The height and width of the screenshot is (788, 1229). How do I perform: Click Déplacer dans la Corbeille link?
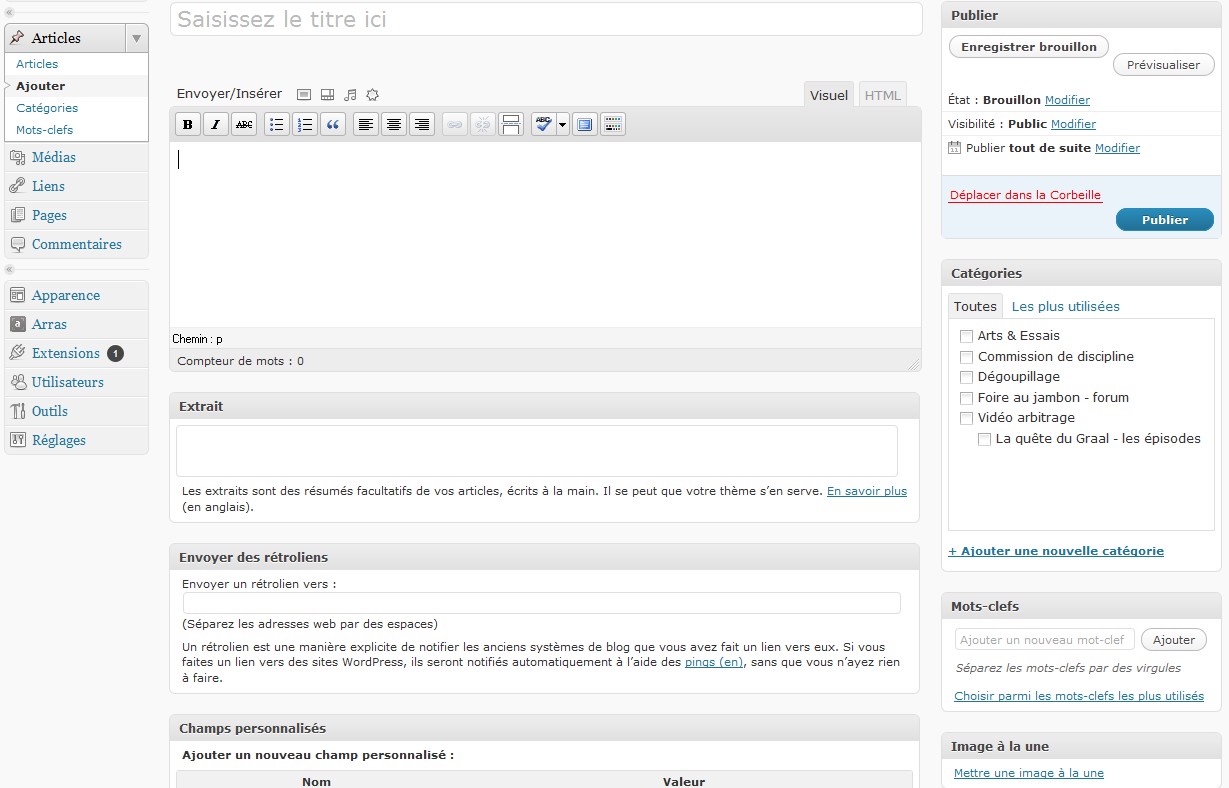1025,195
